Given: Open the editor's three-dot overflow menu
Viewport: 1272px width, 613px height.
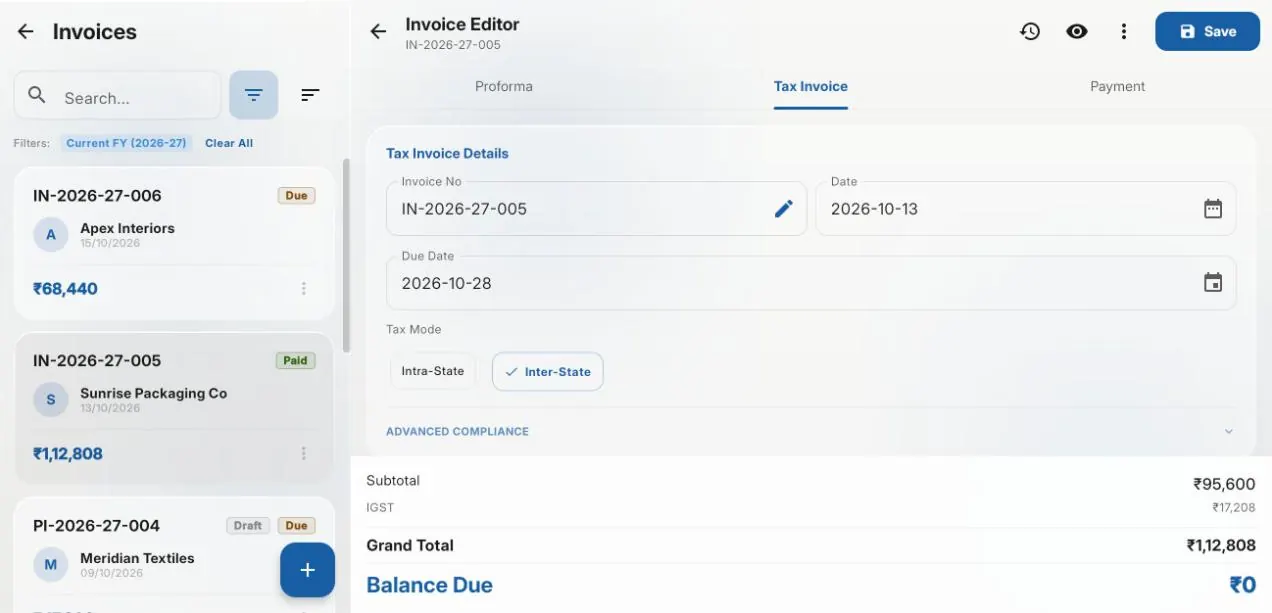Looking at the screenshot, I should coord(1124,32).
